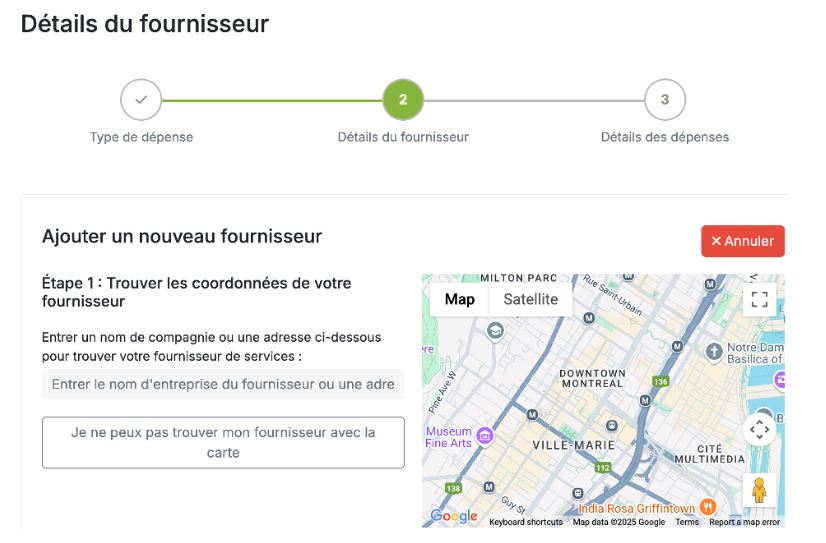
Task: Click step 2 Détails du fournisseur circle
Action: point(403,100)
